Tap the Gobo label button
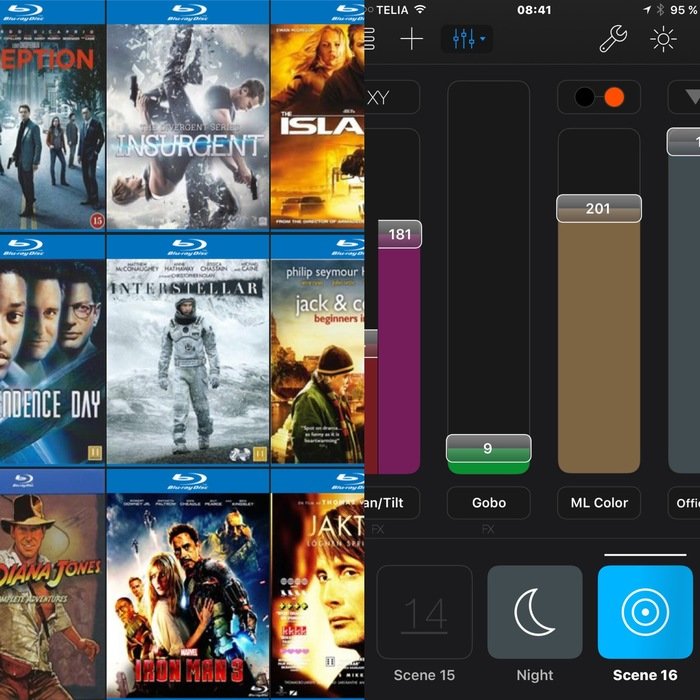The width and height of the screenshot is (700, 700). pyautogui.click(x=489, y=503)
